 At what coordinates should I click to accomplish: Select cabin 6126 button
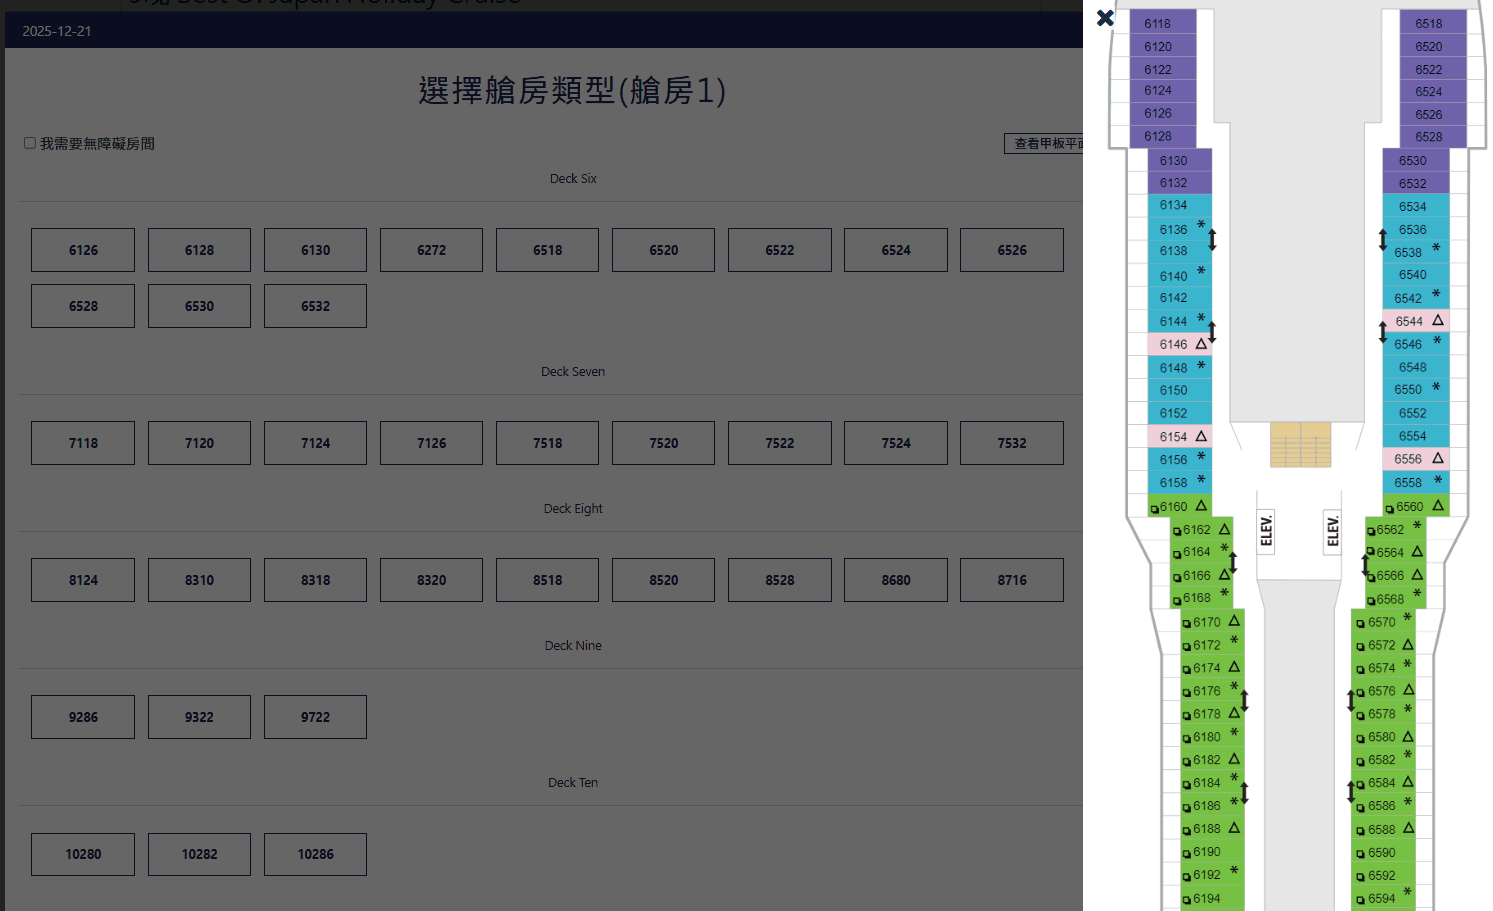tap(83, 250)
